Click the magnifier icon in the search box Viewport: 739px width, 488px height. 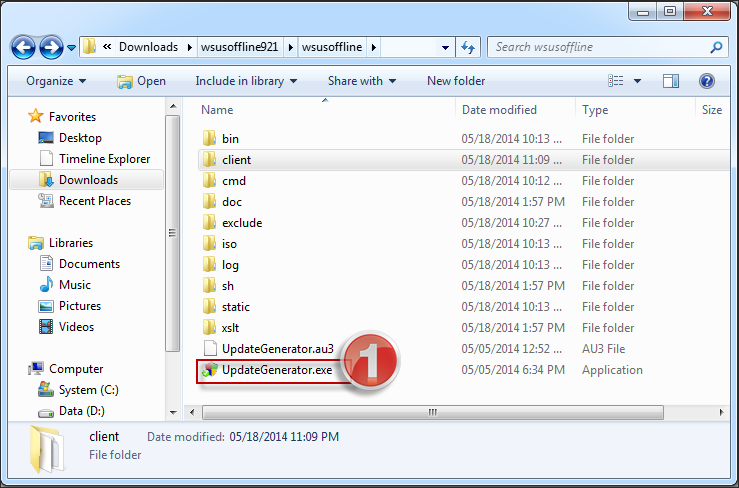(716, 47)
